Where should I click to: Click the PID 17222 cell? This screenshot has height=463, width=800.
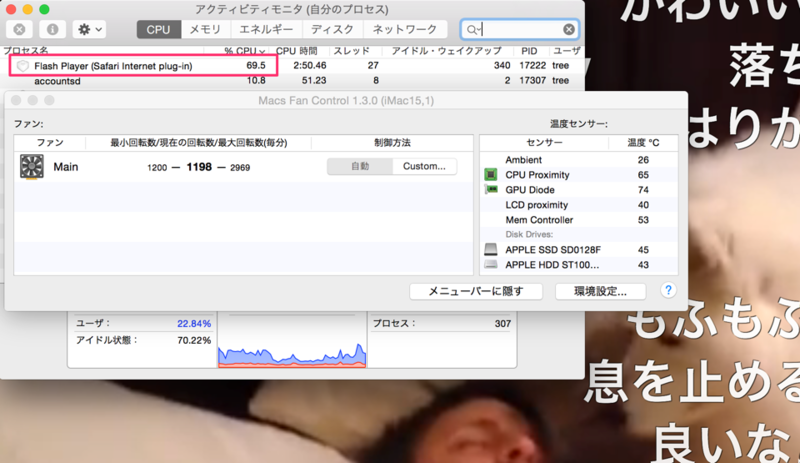click(532, 65)
